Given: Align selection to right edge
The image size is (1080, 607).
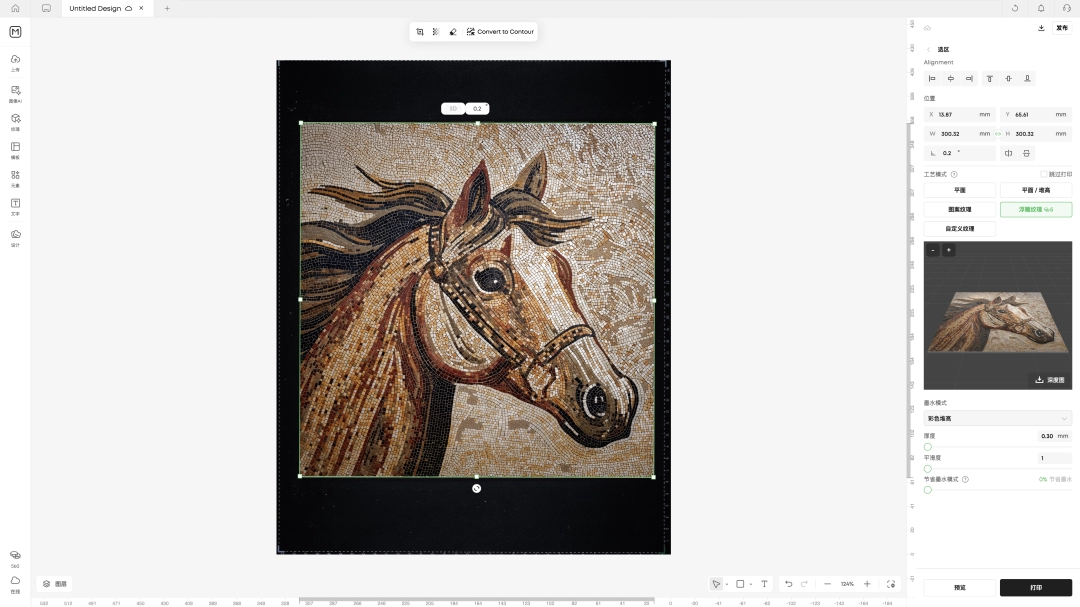Looking at the screenshot, I should [969, 79].
